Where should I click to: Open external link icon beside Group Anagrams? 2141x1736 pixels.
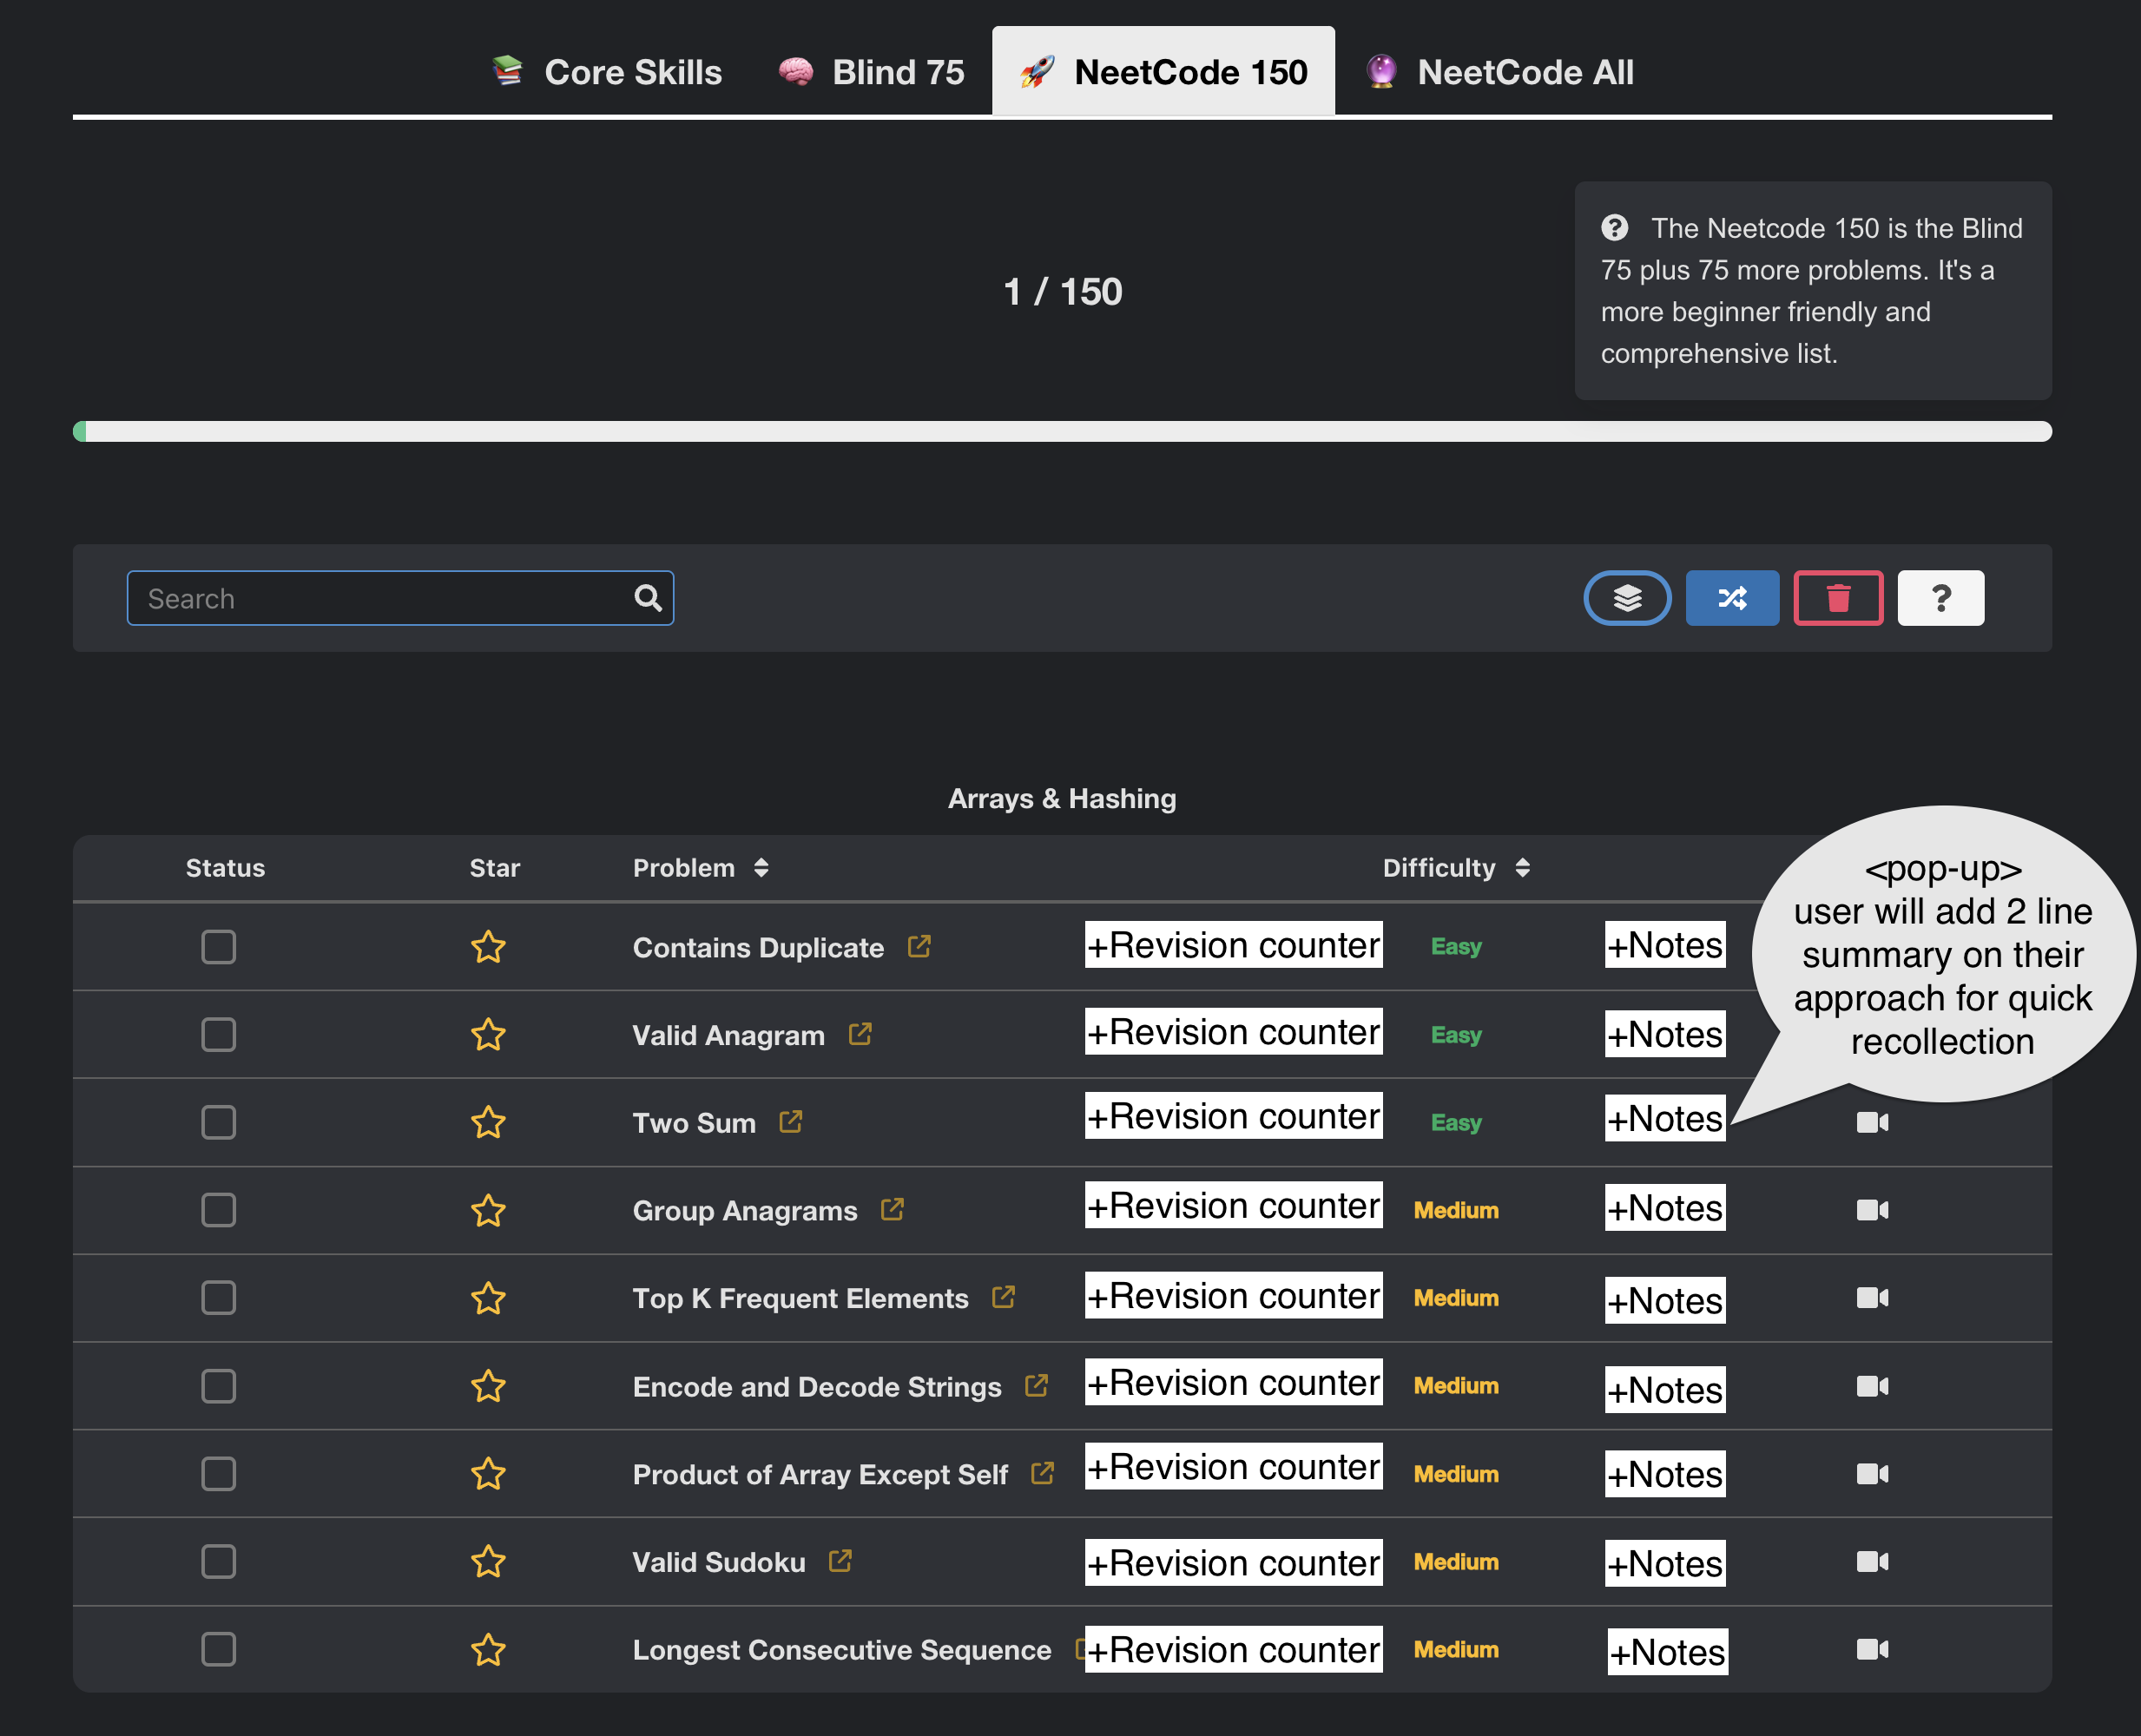(892, 1210)
